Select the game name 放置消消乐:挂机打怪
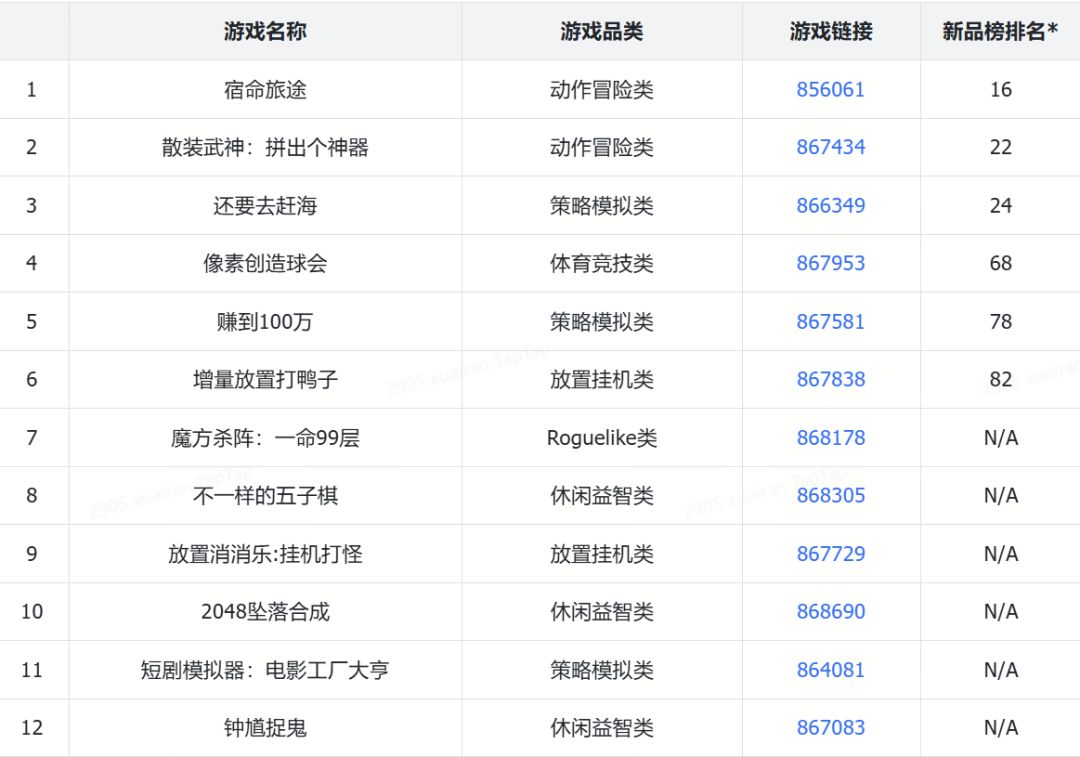The width and height of the screenshot is (1080, 757). (x=265, y=554)
